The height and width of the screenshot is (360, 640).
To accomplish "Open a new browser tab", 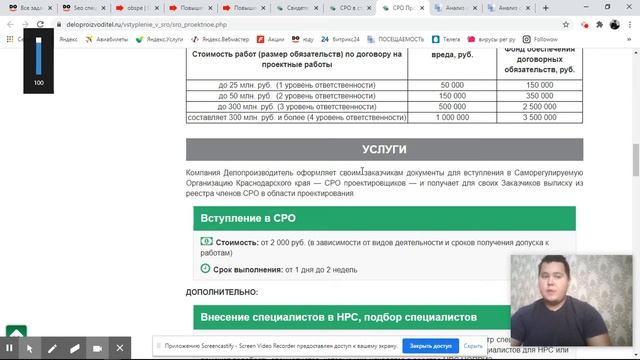I will [545, 8].
